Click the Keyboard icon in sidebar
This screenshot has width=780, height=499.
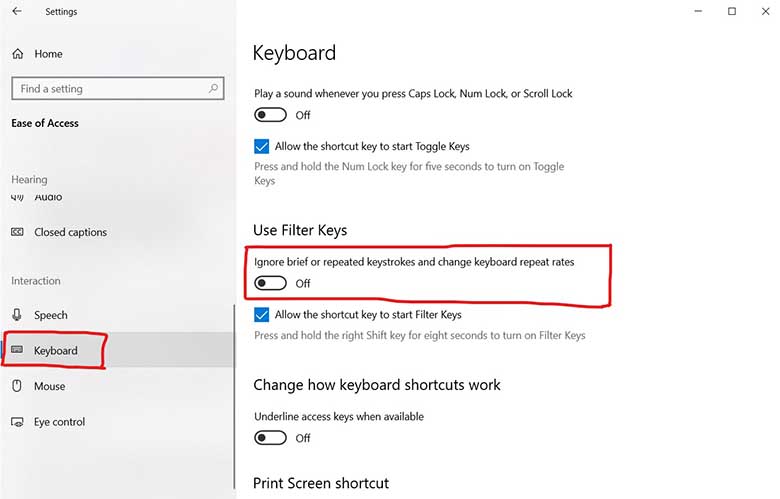[17, 351]
